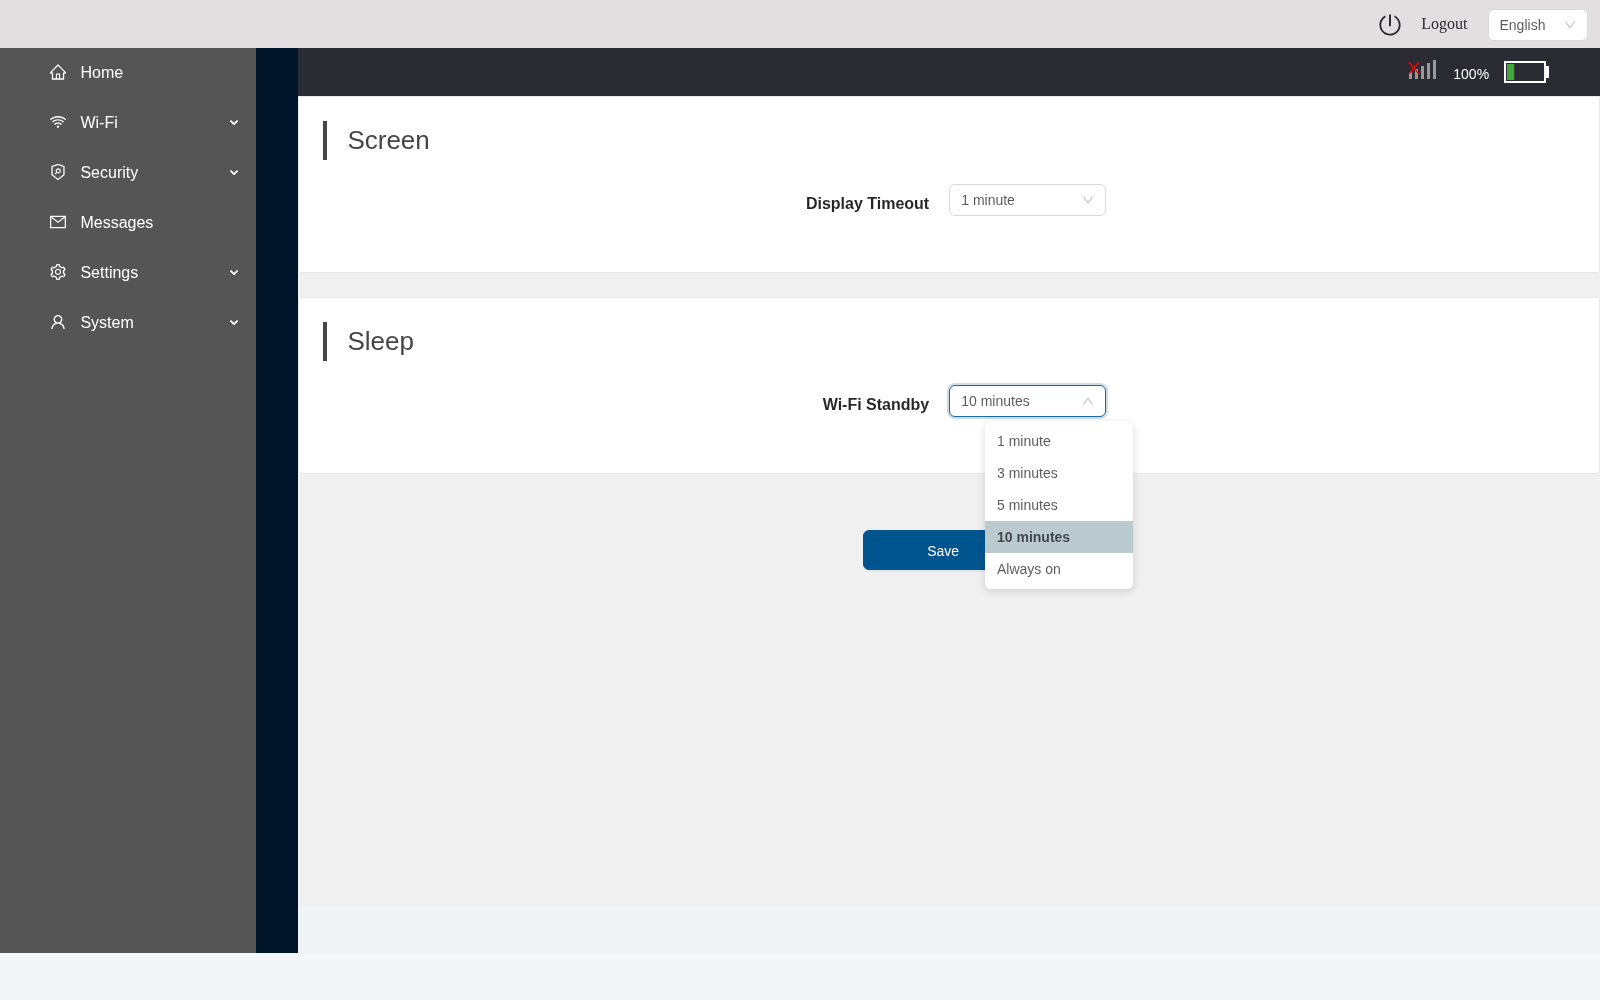Click the Save button
1600x1000 pixels.
(942, 550)
